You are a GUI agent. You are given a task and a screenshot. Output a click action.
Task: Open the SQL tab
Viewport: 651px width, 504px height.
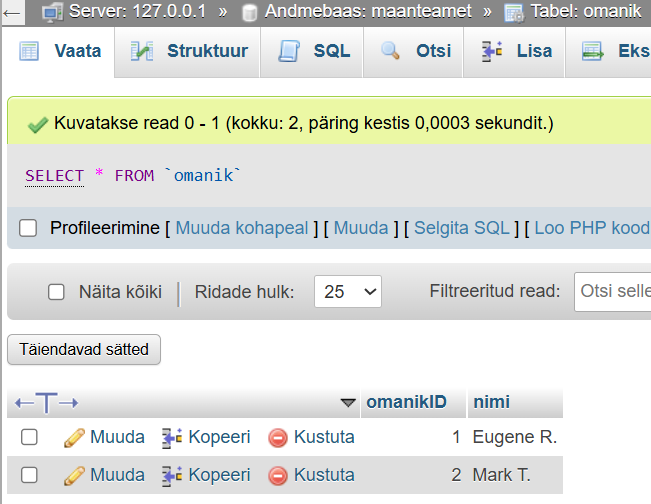[316, 50]
